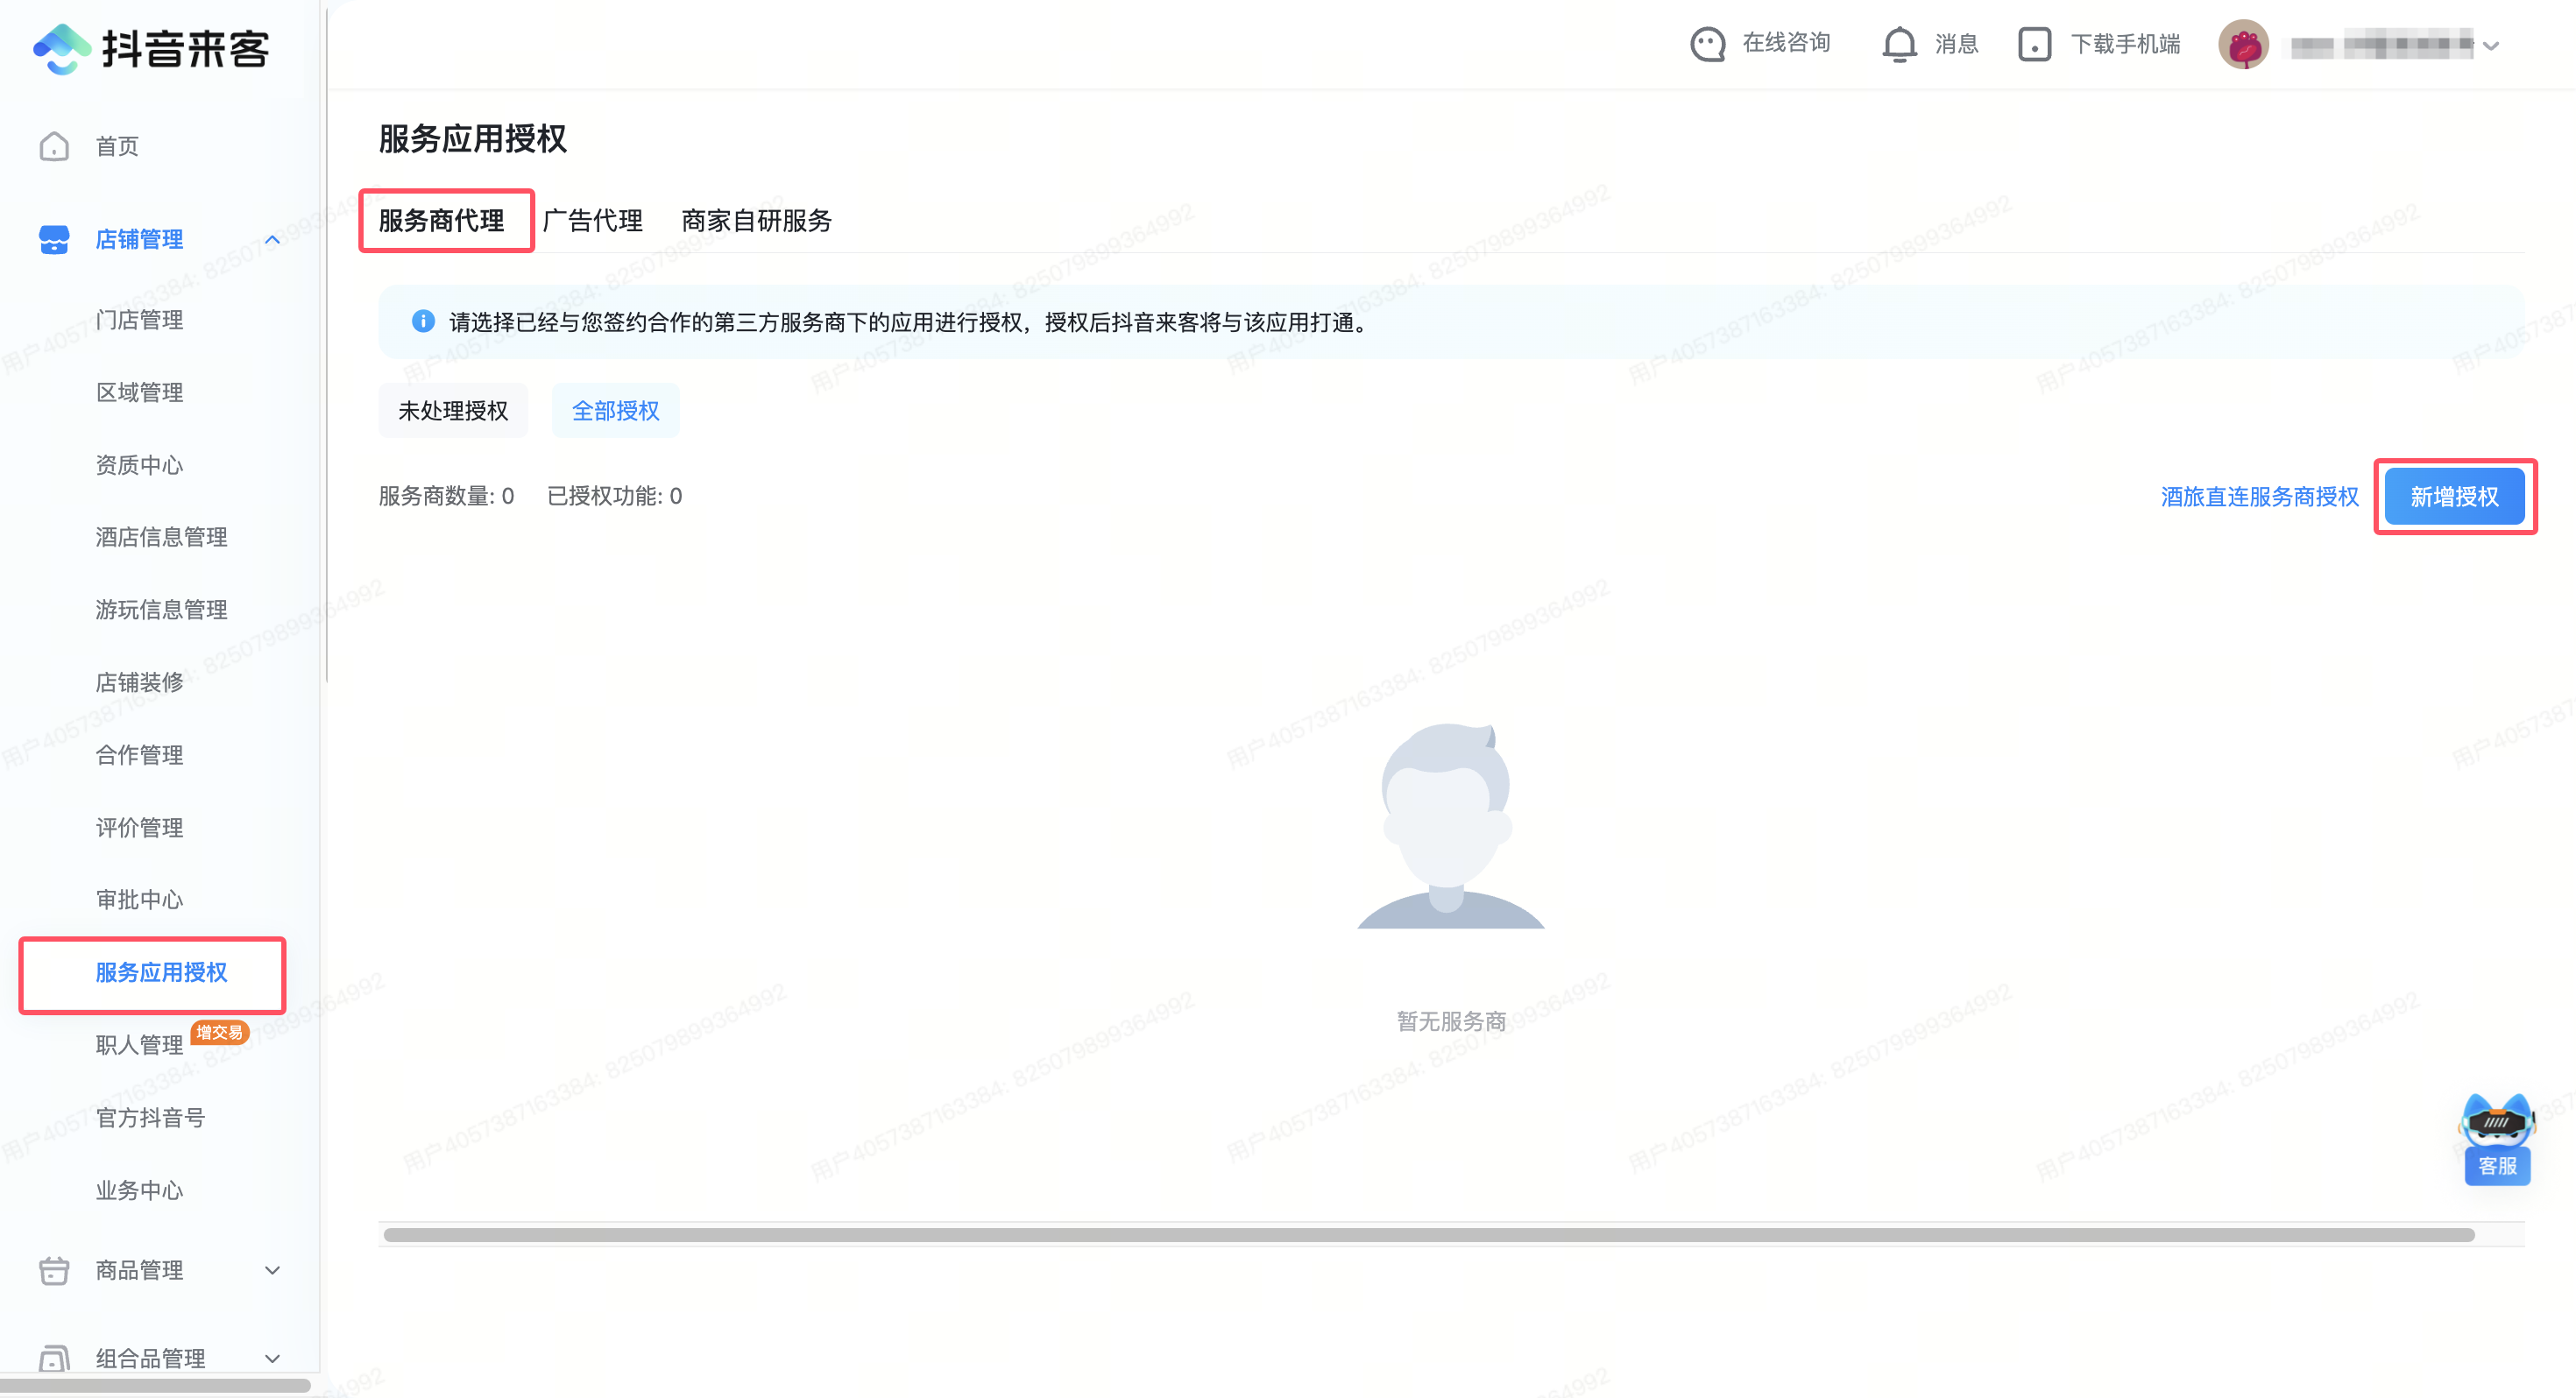Select the 店铺管理 storefront icon
The height and width of the screenshot is (1398, 2576).
click(x=55, y=240)
